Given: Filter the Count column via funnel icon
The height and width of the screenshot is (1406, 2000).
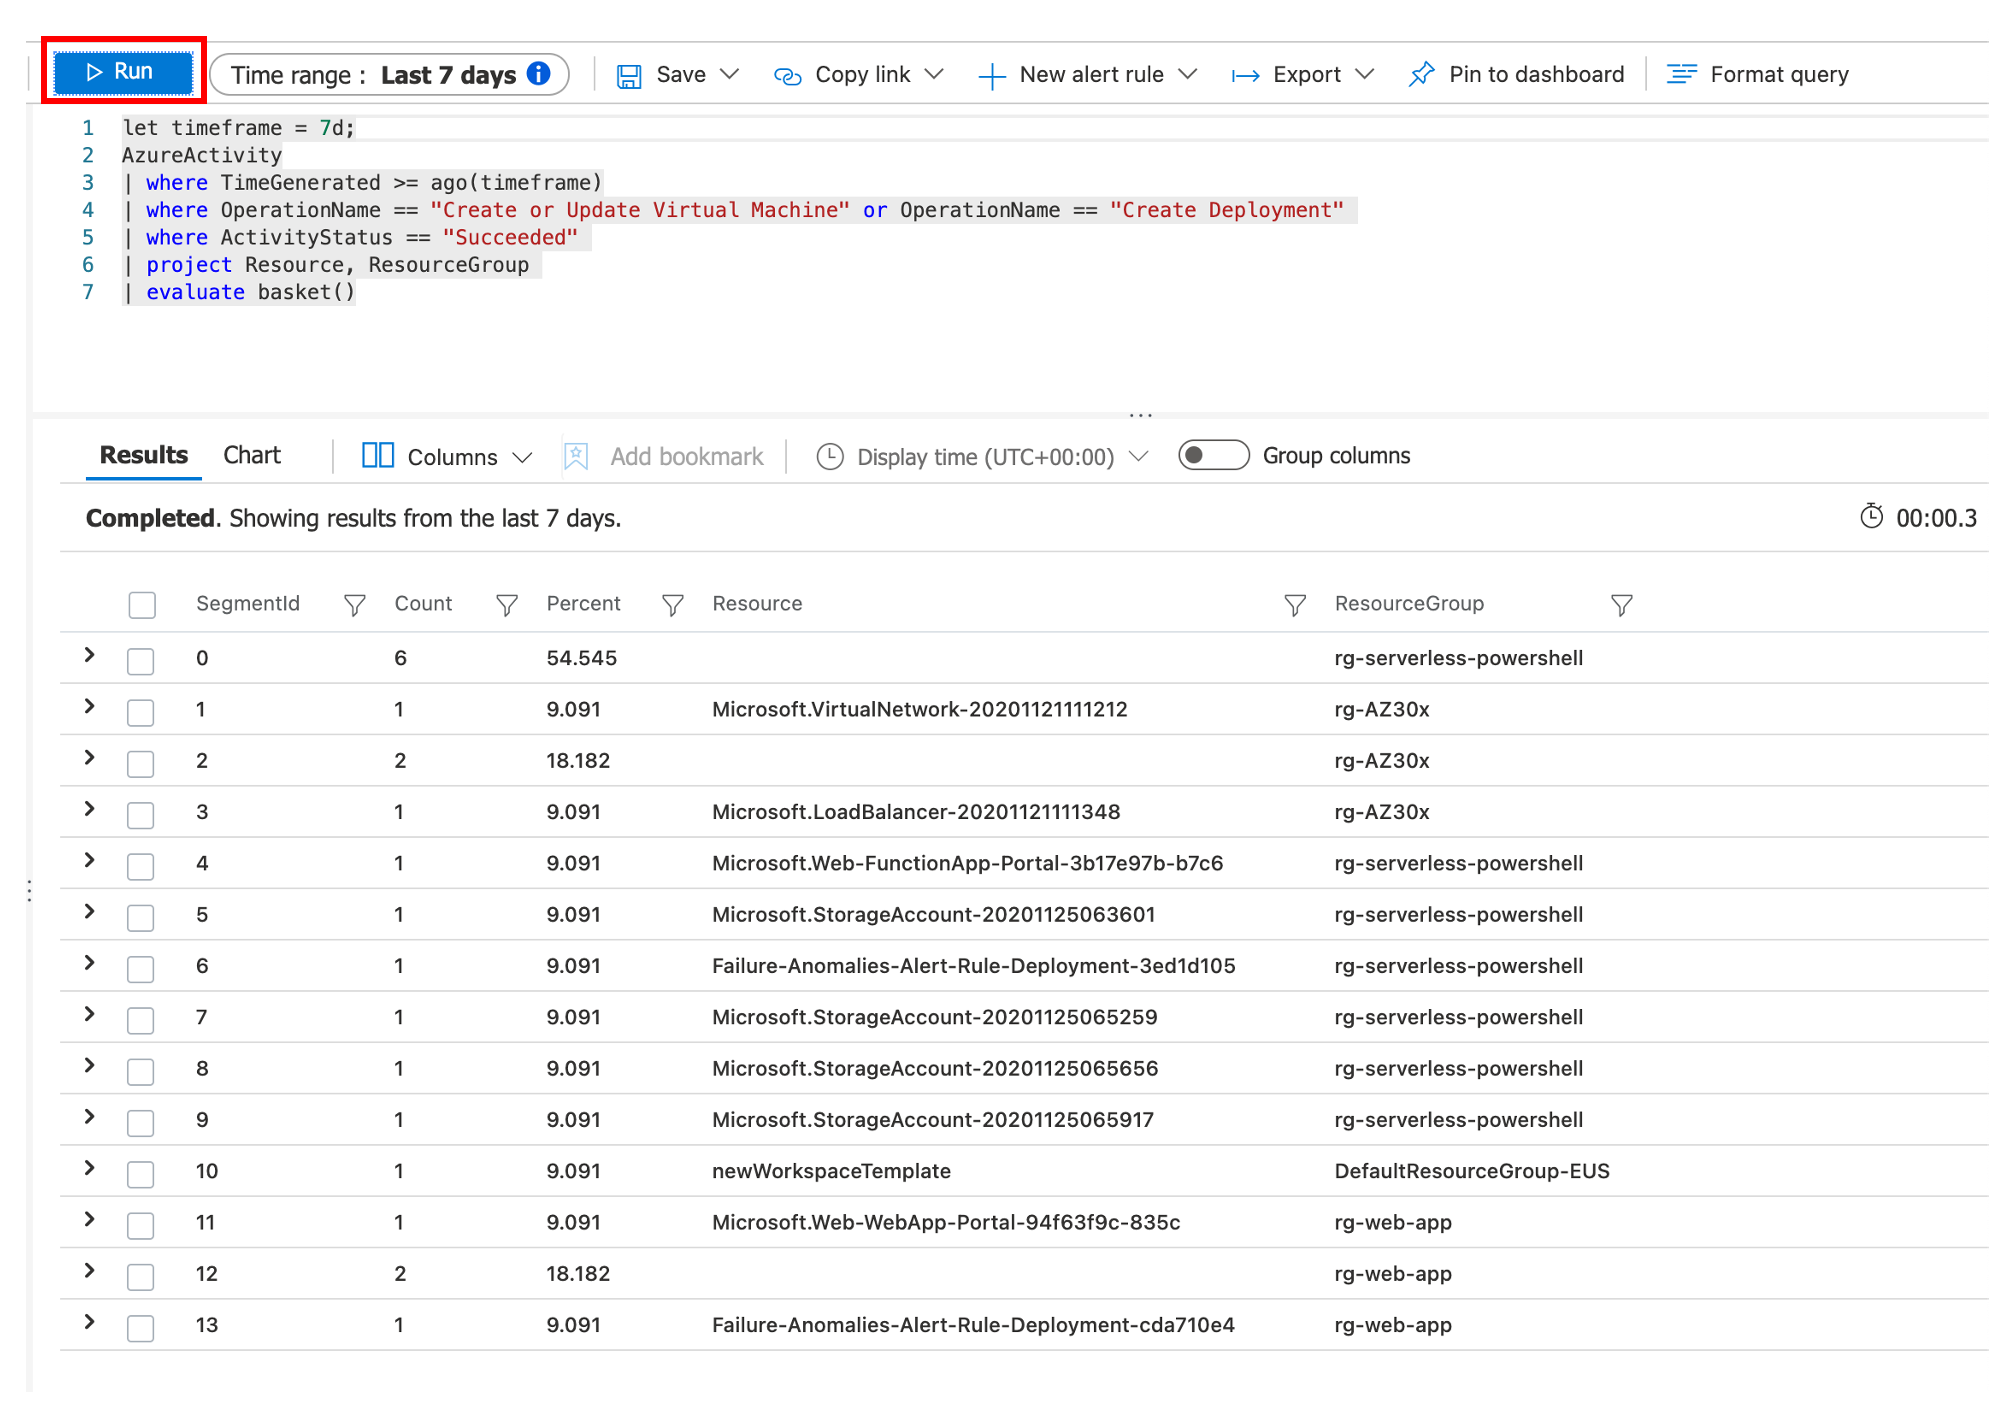Looking at the screenshot, I should point(507,605).
